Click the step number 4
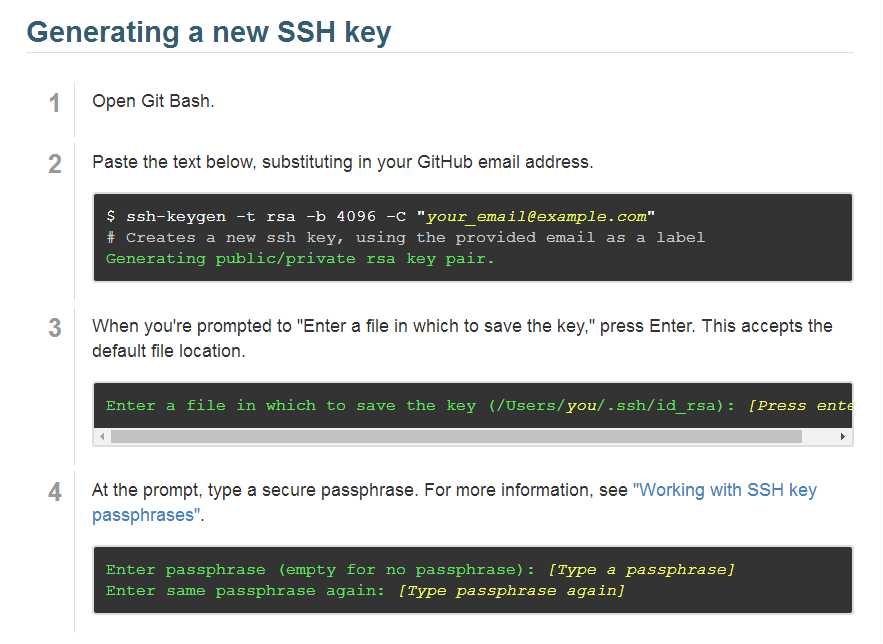Image resolution: width=883 pixels, height=644 pixels. 55,492
